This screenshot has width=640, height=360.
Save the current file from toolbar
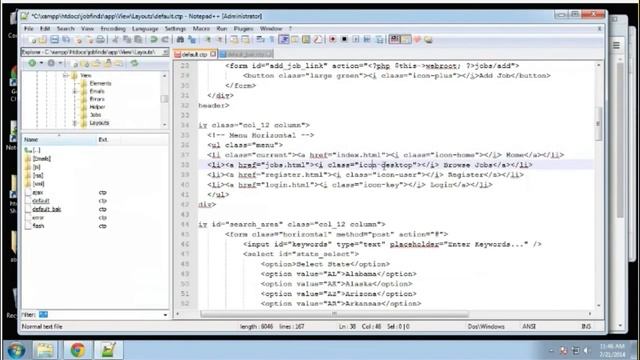click(54, 40)
